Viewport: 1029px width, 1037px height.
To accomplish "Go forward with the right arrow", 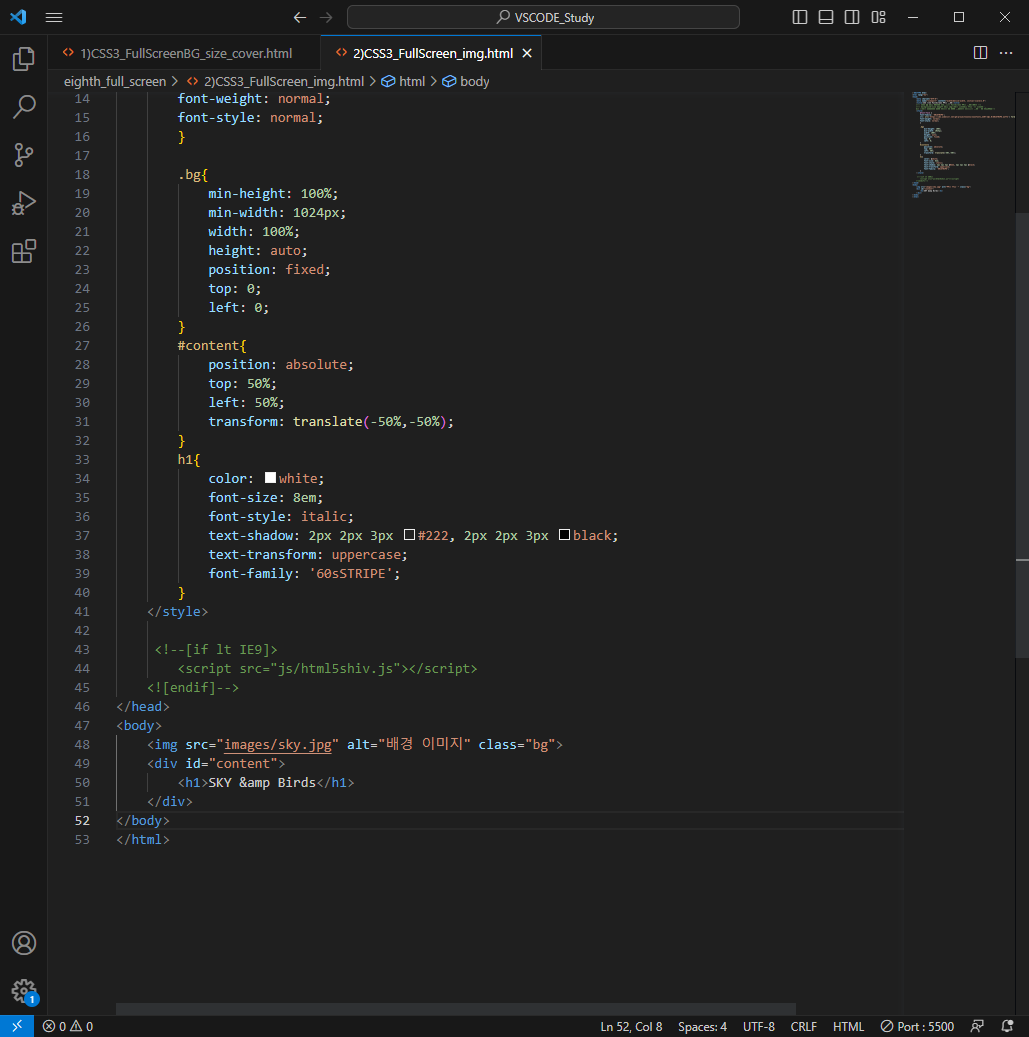I will tap(326, 17).
